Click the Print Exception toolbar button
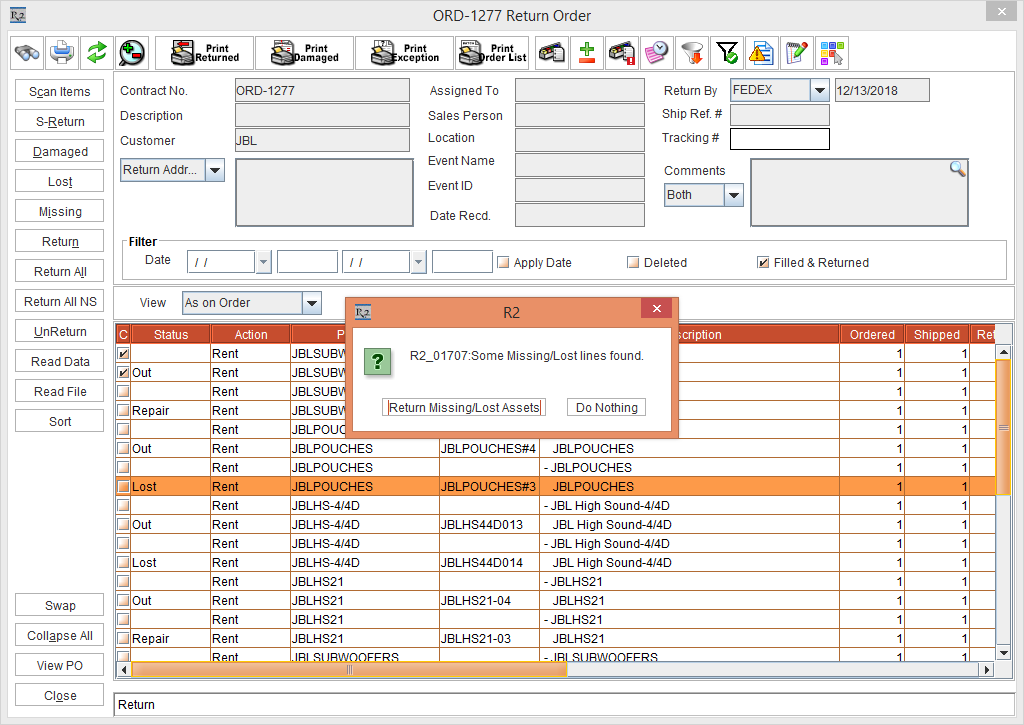The width and height of the screenshot is (1024, 725). coord(404,53)
